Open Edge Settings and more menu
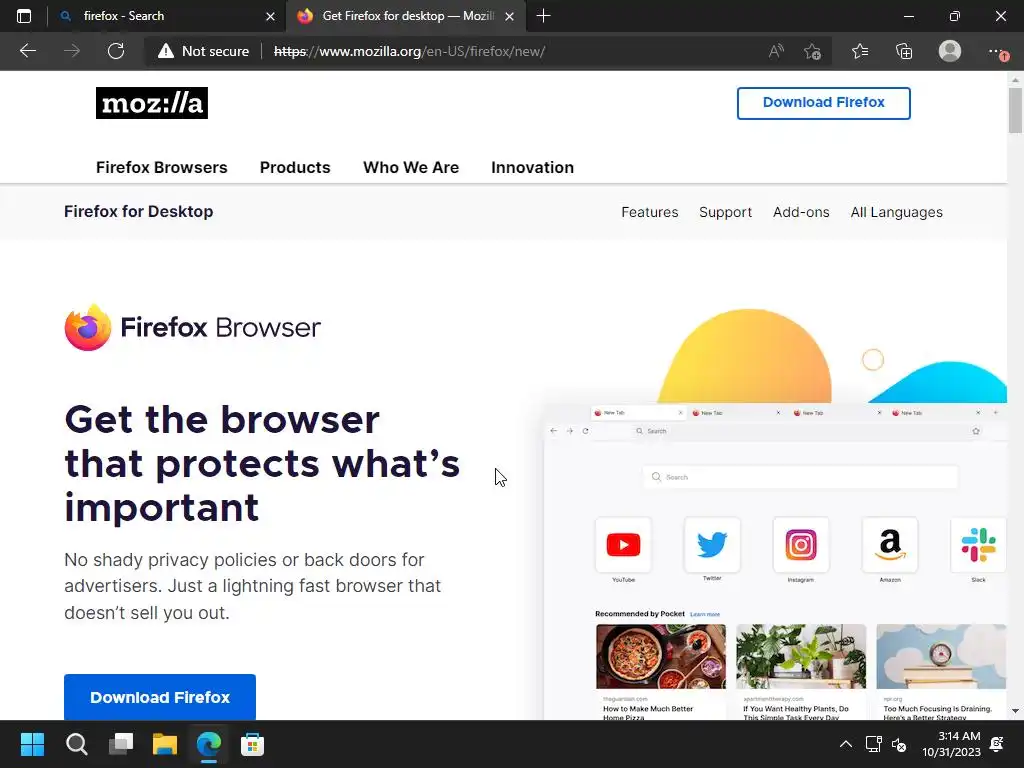Viewport: 1024px width, 768px height. pos(997,51)
